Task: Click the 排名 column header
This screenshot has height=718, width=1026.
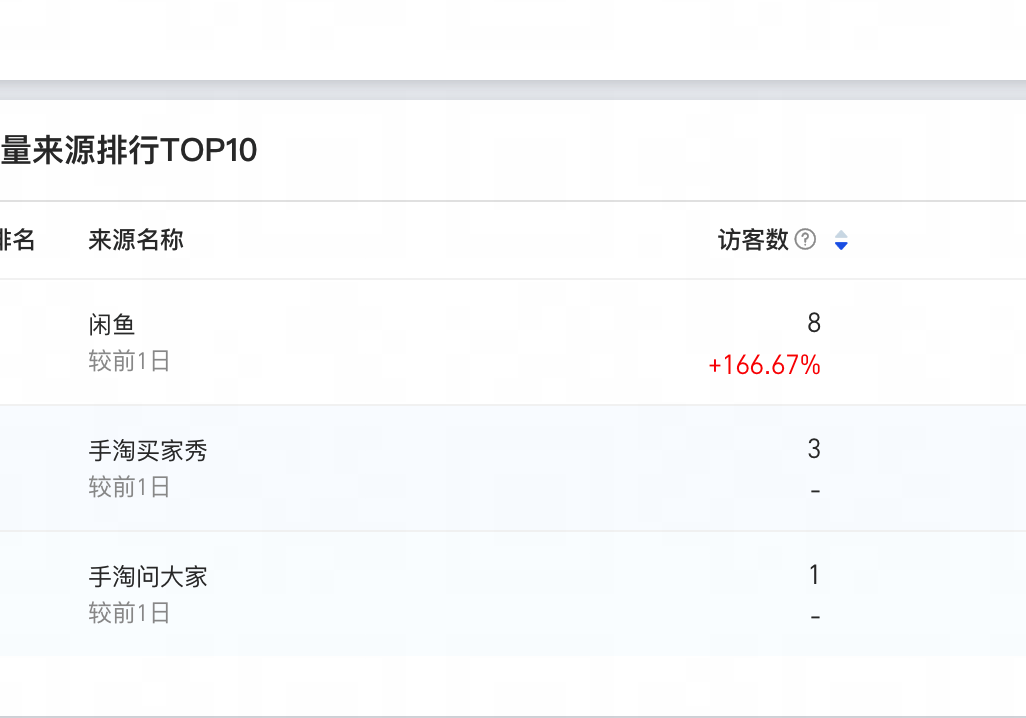Action: [17, 240]
